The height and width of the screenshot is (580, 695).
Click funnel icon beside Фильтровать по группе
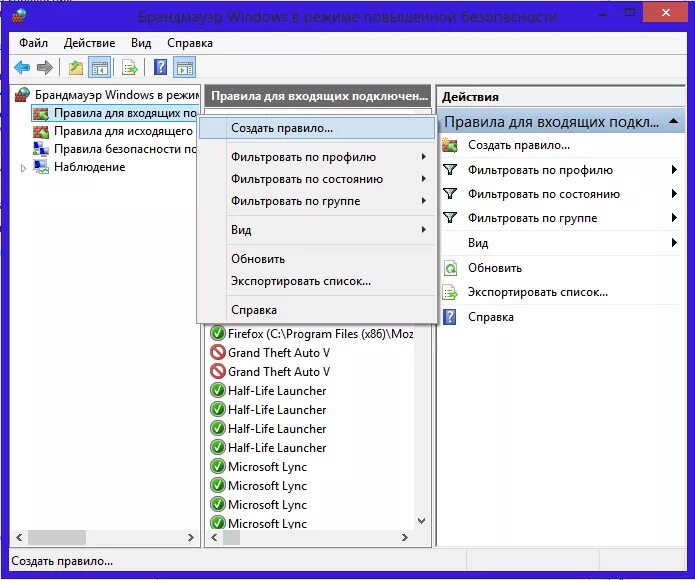(450, 218)
